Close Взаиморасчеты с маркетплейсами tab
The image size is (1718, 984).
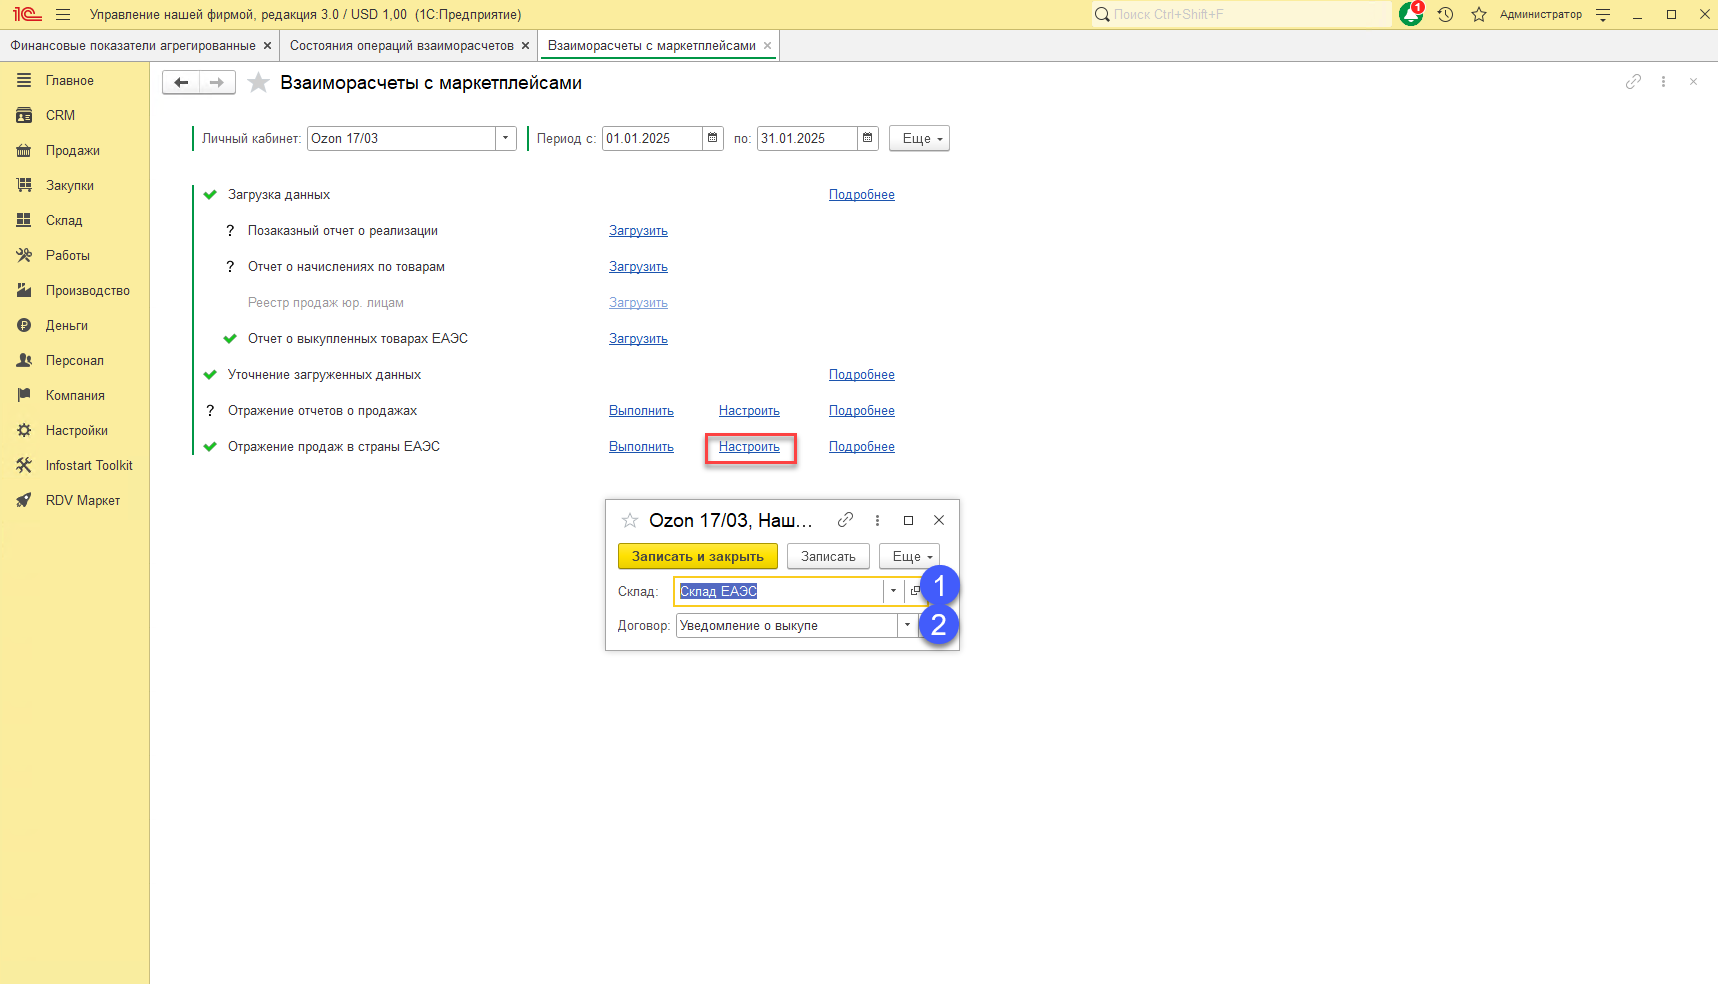coord(767,46)
